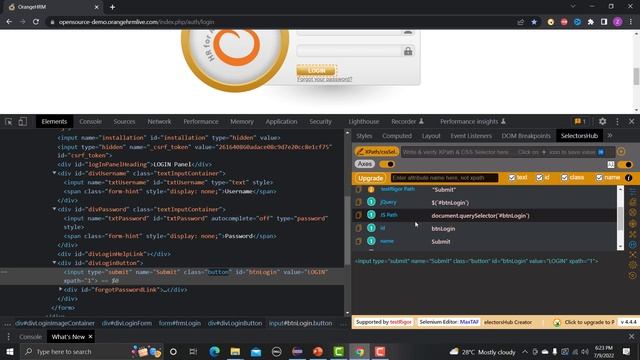This screenshot has width=640, height=360.
Task: Collapse the divPassword node
Action: (54, 209)
